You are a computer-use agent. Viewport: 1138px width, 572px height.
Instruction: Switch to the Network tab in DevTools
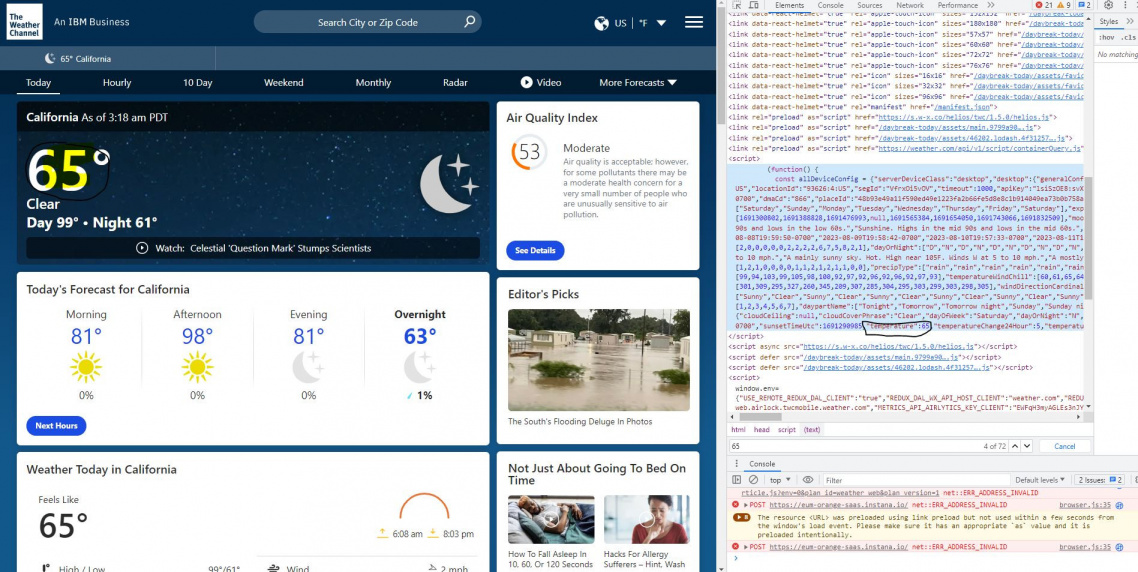click(x=910, y=5)
